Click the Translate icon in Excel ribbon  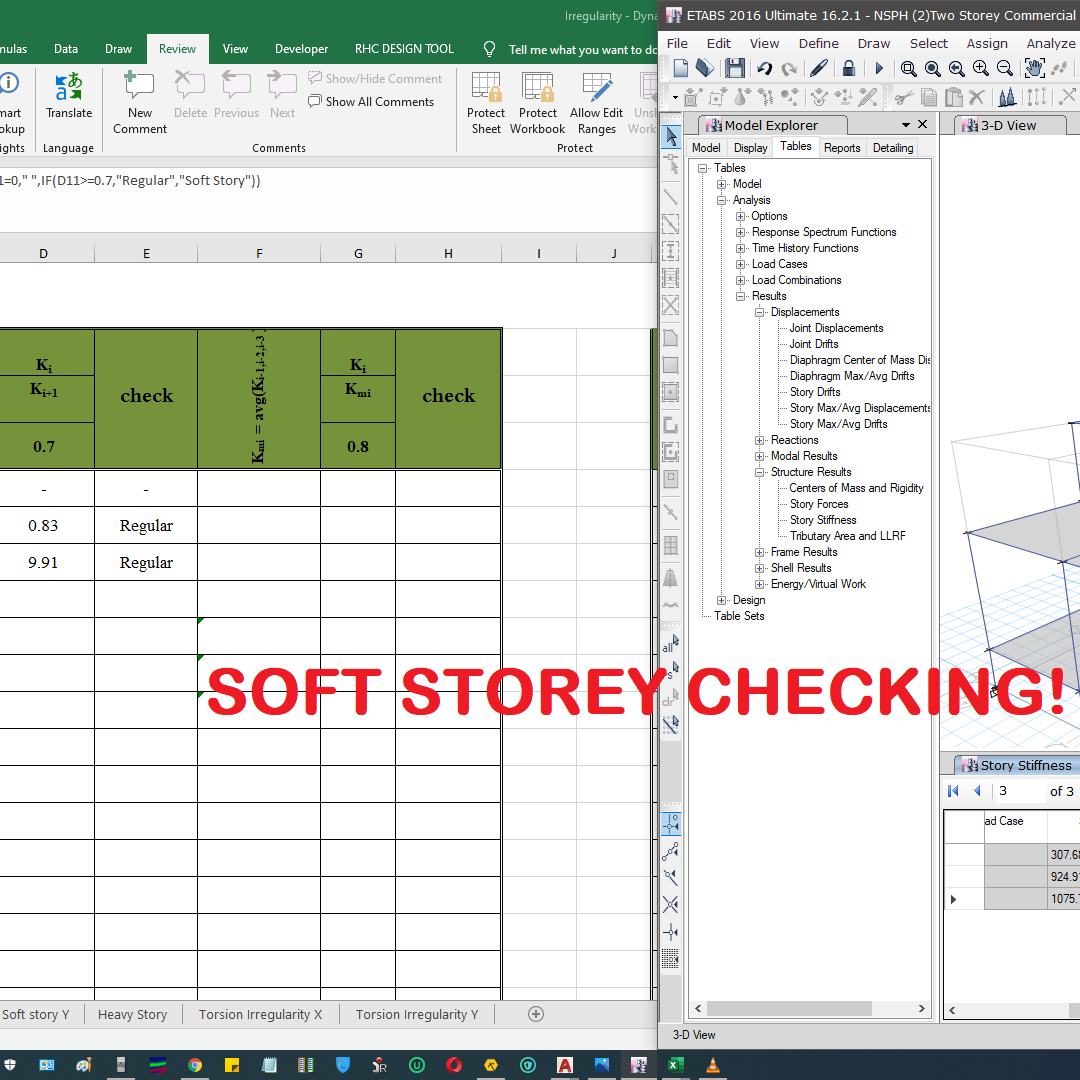click(69, 97)
